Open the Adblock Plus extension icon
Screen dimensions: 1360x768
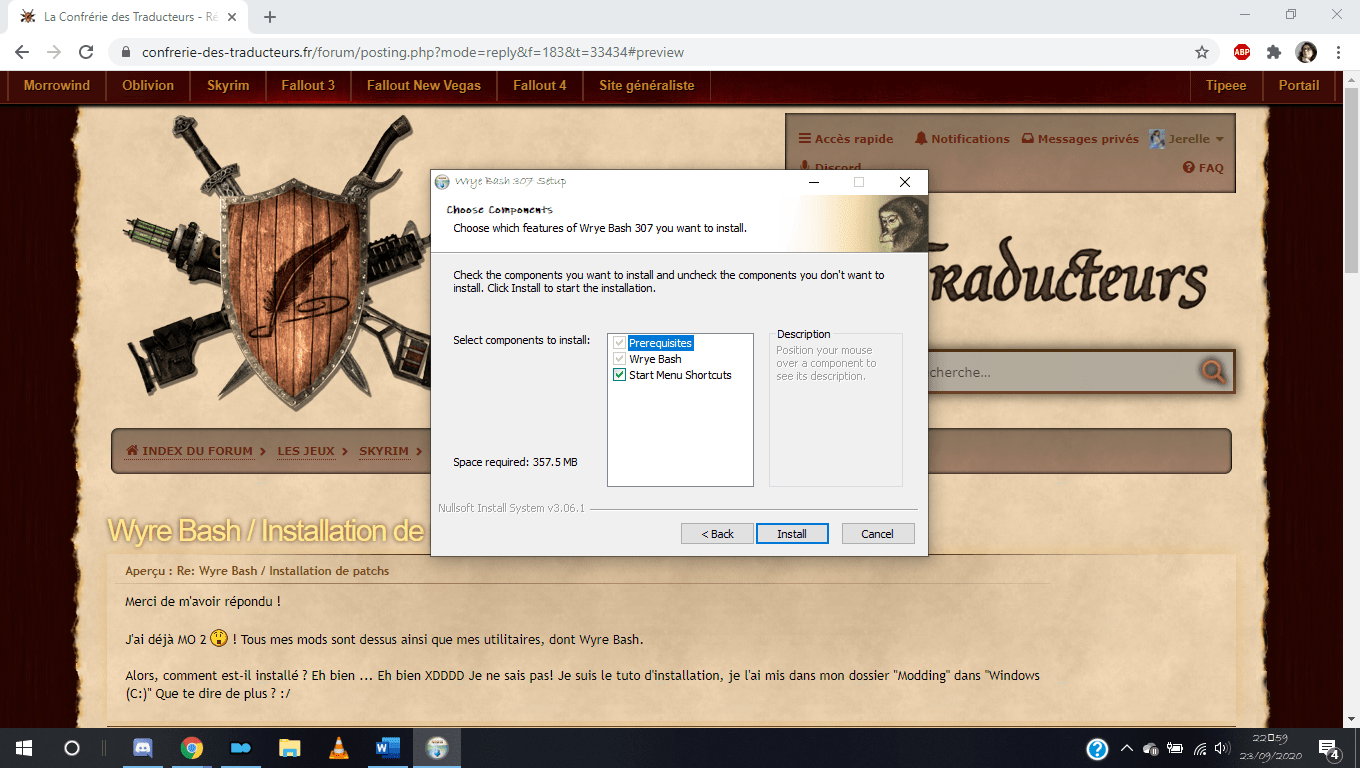[x=1242, y=52]
